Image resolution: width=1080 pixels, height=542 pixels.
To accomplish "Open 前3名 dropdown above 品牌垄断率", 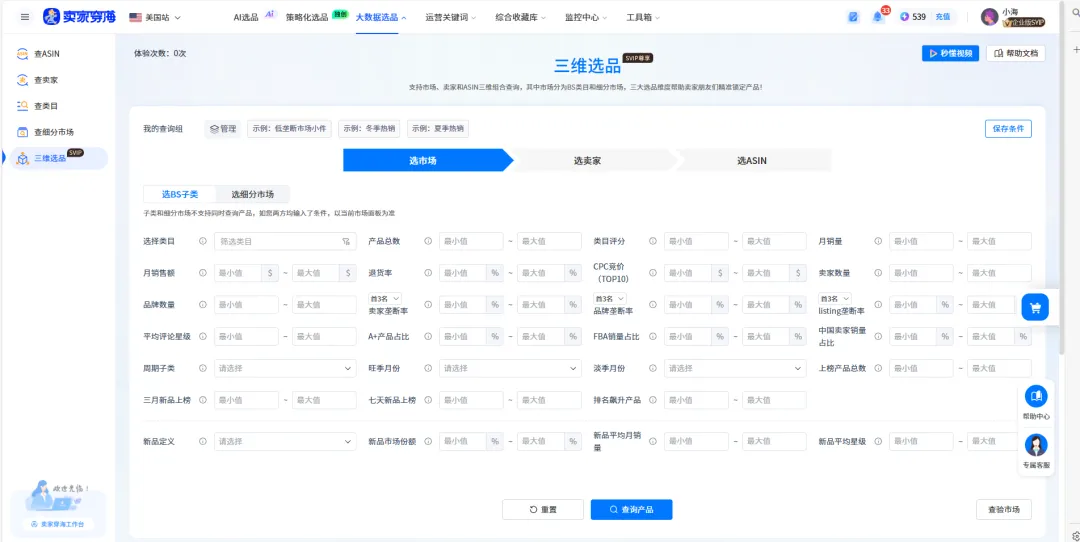I will click(x=610, y=299).
